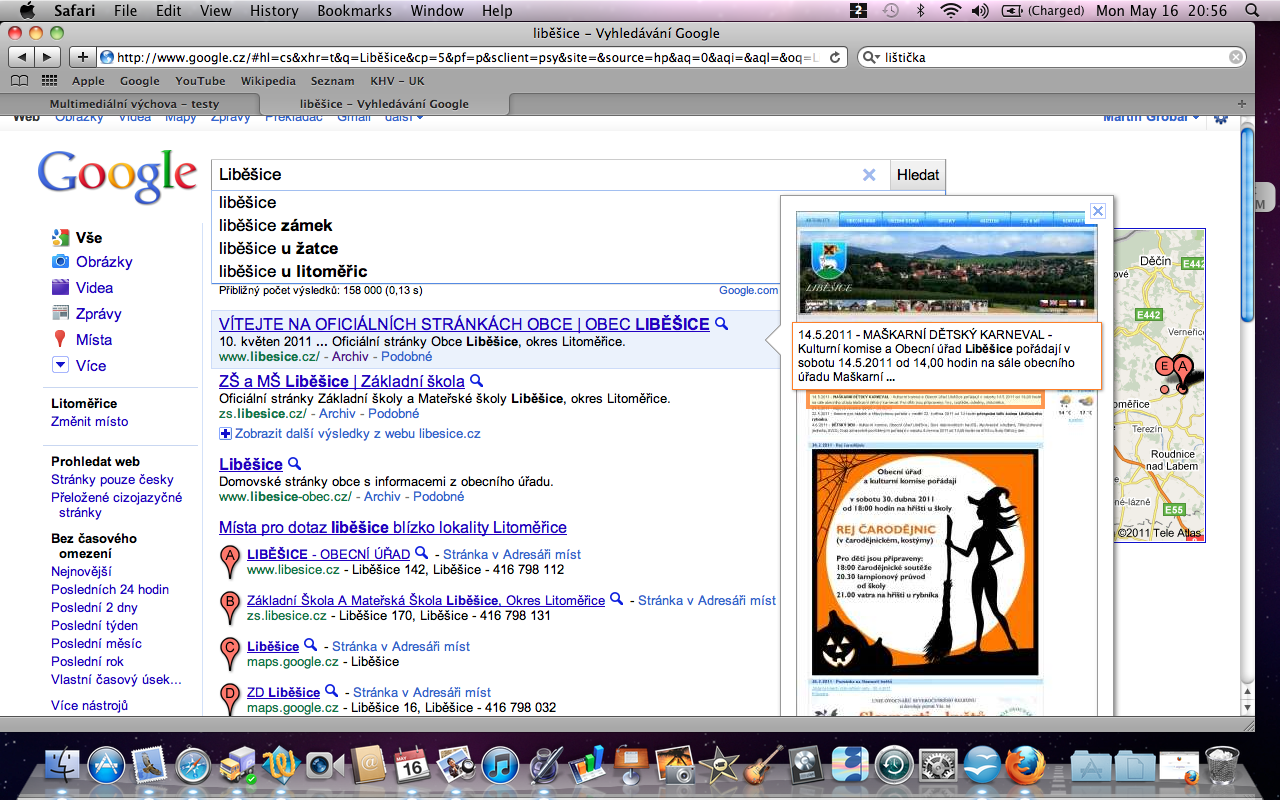Open iTunes from the Dock
This screenshot has width=1280, height=800.
click(x=499, y=766)
